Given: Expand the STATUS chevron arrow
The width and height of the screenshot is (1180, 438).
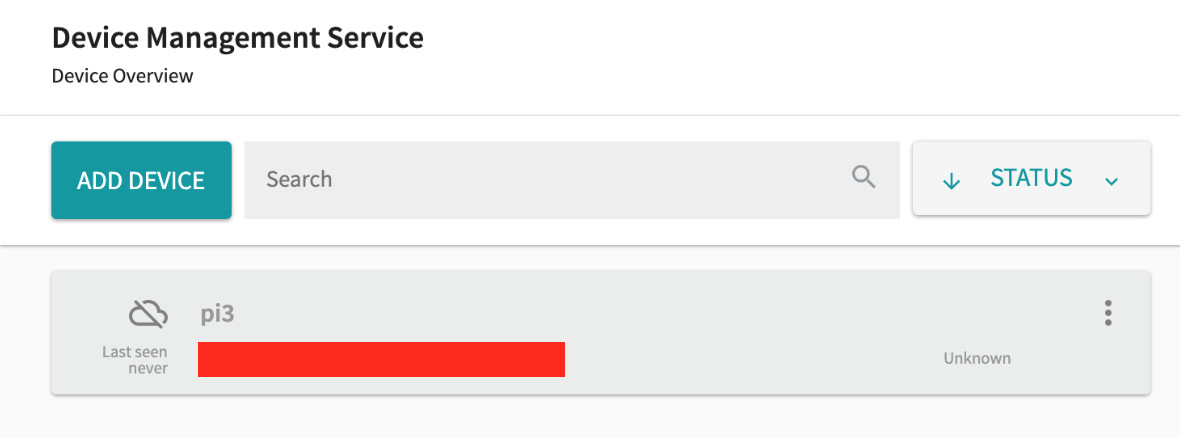Looking at the screenshot, I should (x=1112, y=181).
